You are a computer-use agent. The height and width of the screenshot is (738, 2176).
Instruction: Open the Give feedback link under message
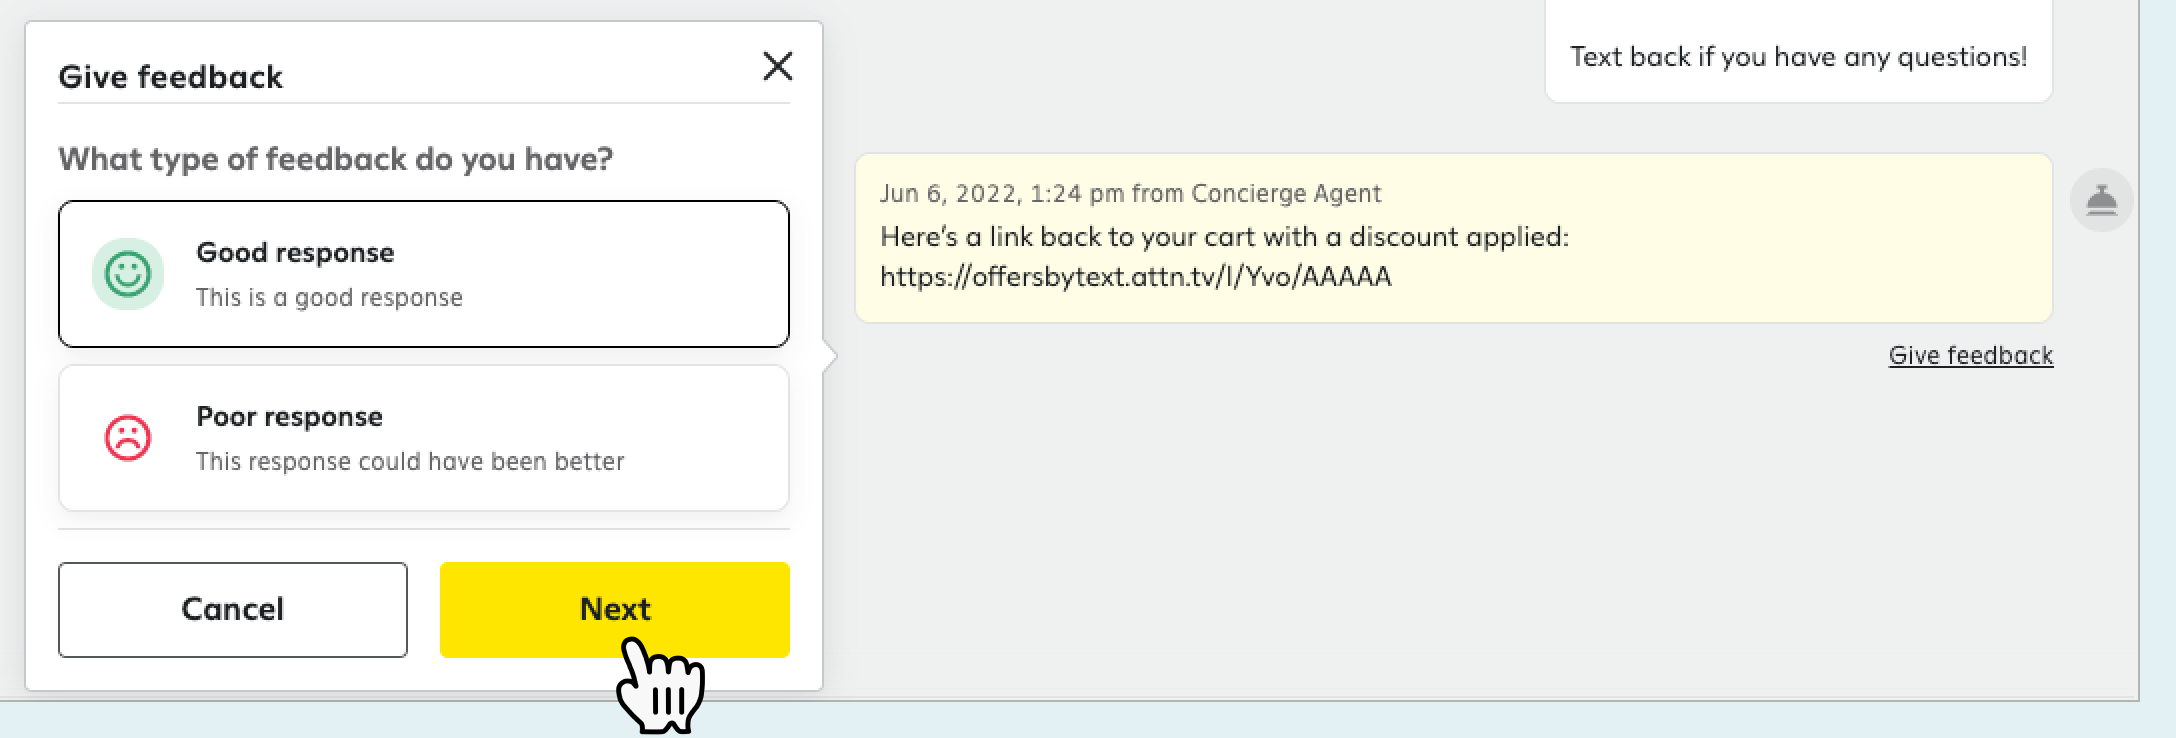[x=1970, y=356]
